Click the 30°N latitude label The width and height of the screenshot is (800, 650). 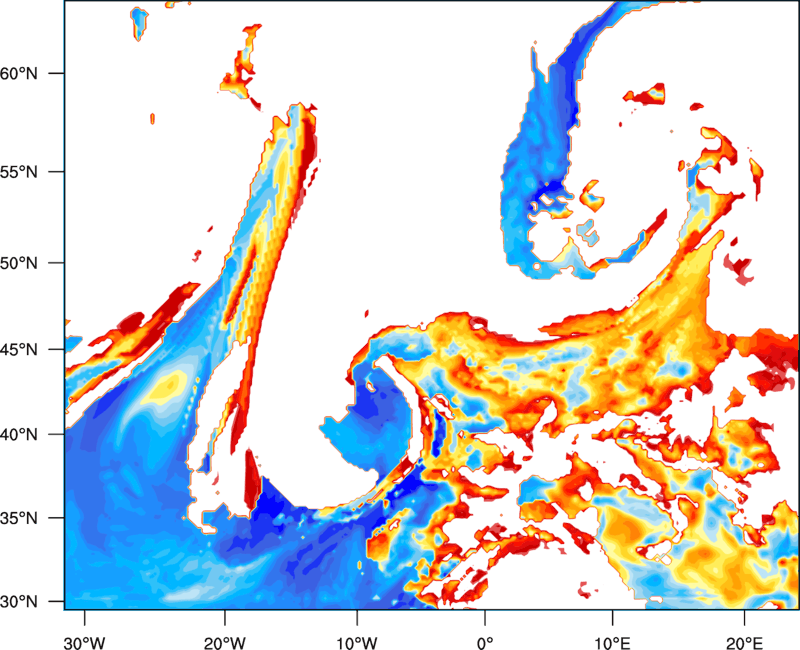[19, 602]
